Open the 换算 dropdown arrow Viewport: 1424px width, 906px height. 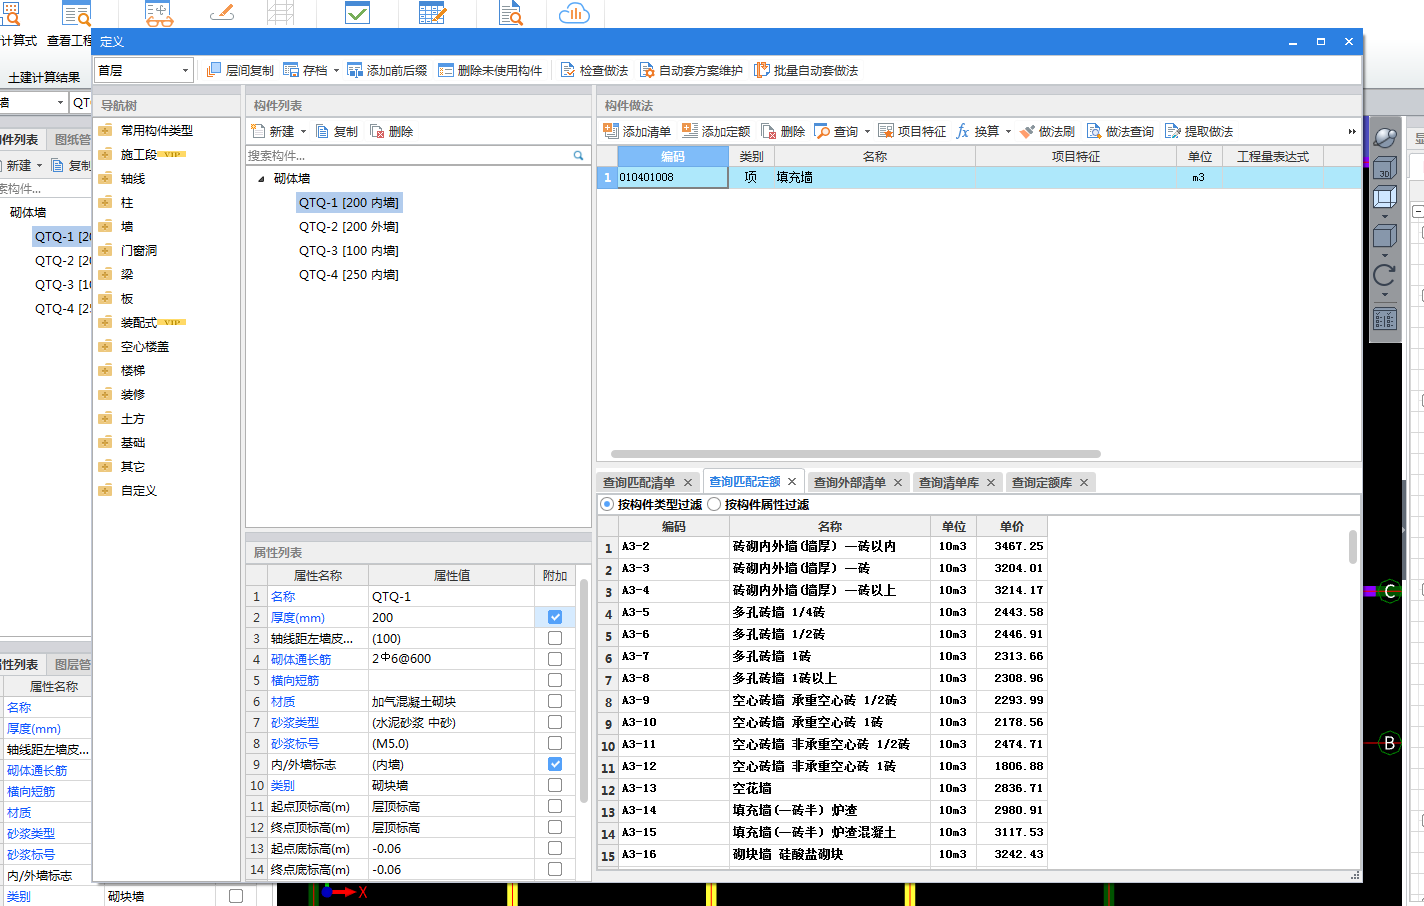(1008, 131)
